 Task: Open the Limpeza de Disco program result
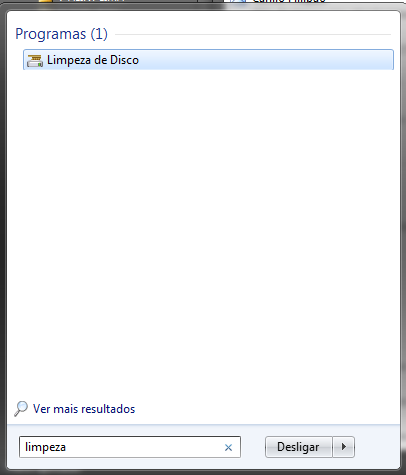[x=208, y=60]
